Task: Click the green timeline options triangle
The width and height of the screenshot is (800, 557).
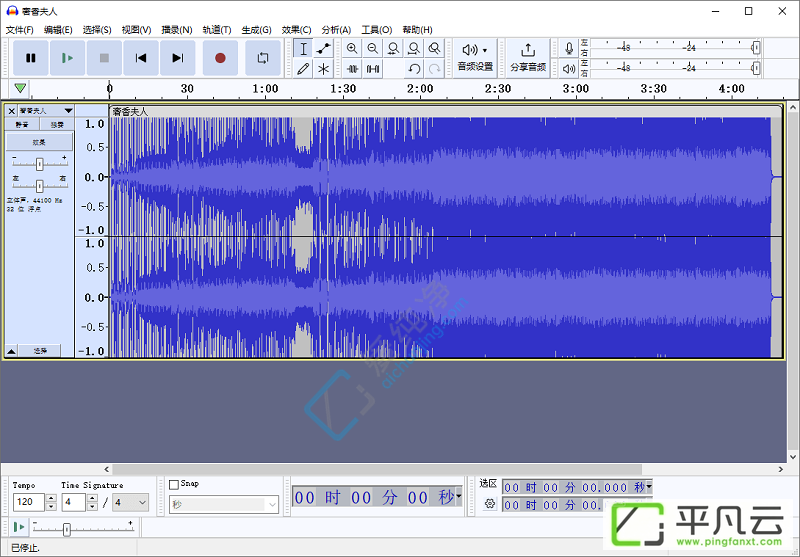Action: [20, 88]
